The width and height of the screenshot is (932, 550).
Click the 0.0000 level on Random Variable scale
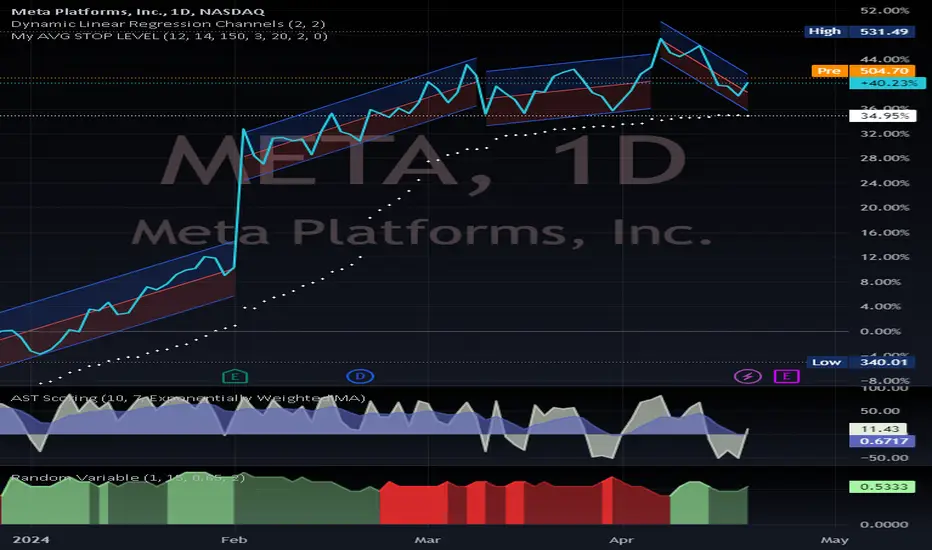pyautogui.click(x=884, y=524)
